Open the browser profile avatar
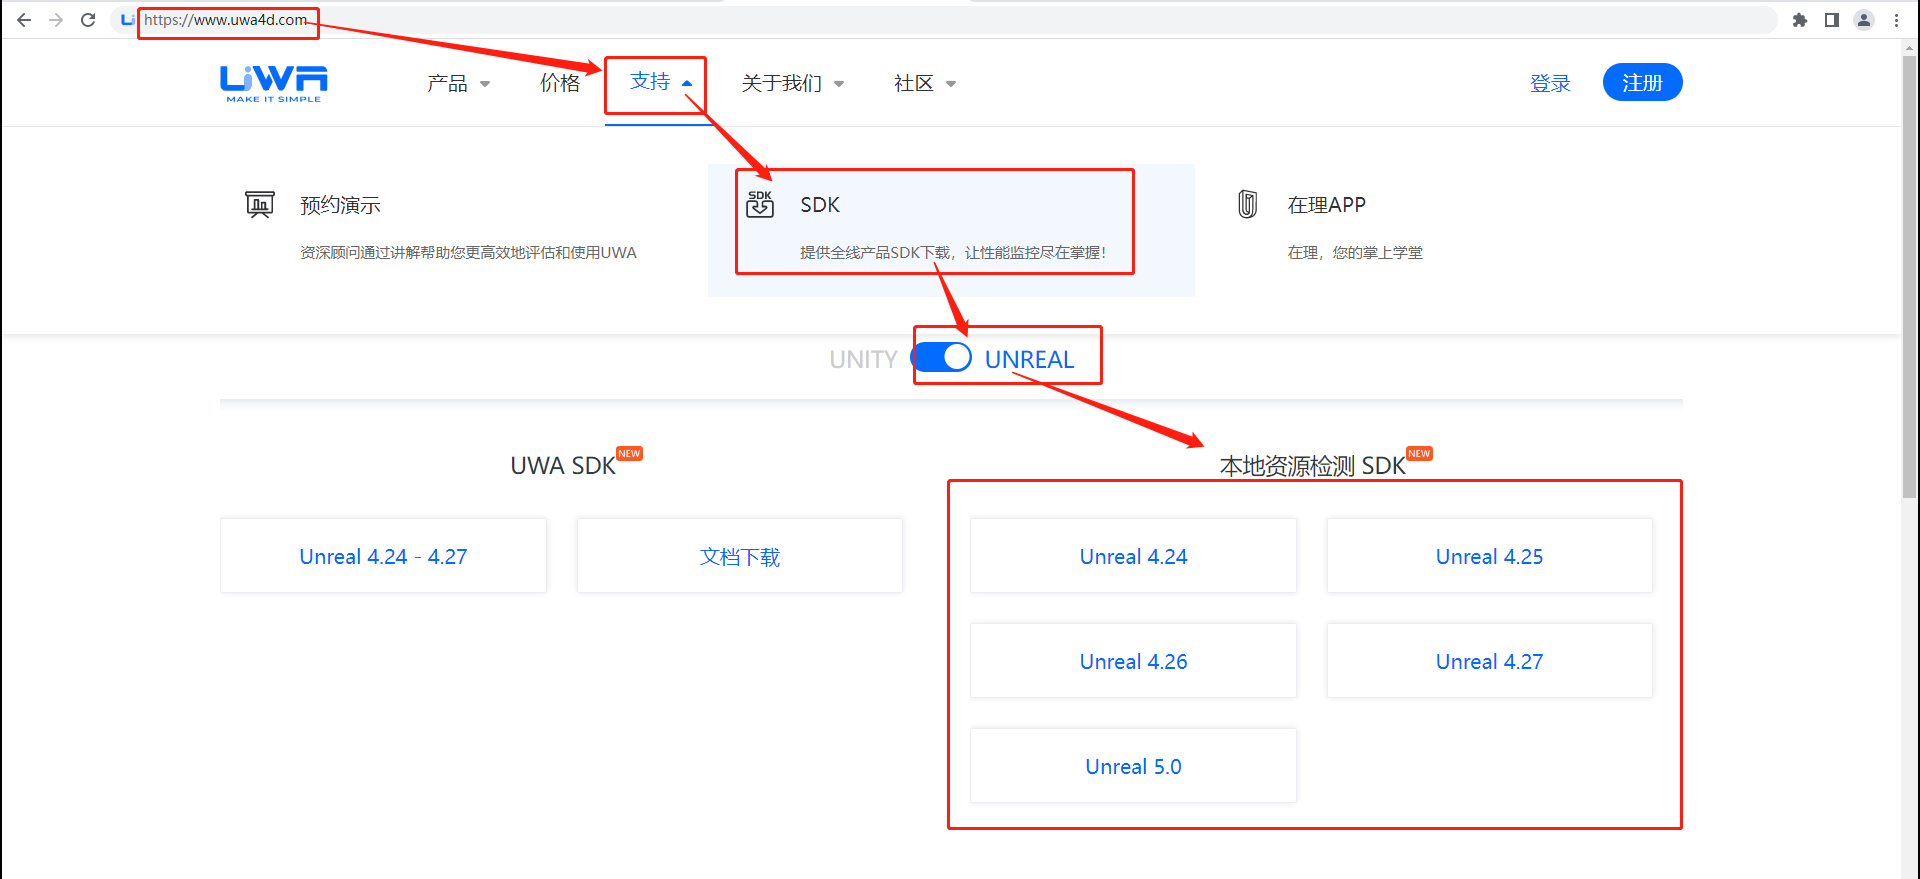 [x=1864, y=20]
